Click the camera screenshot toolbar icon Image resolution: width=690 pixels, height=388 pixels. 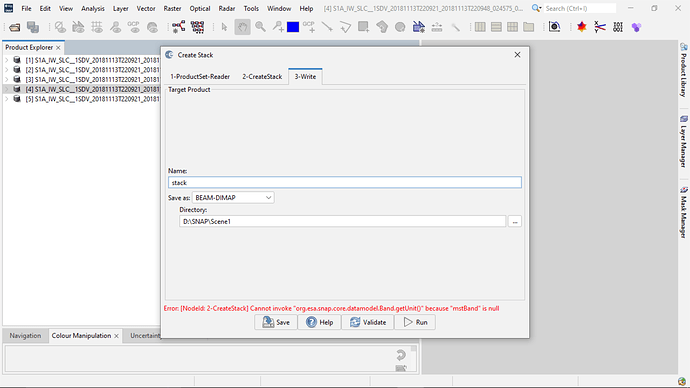(554, 27)
